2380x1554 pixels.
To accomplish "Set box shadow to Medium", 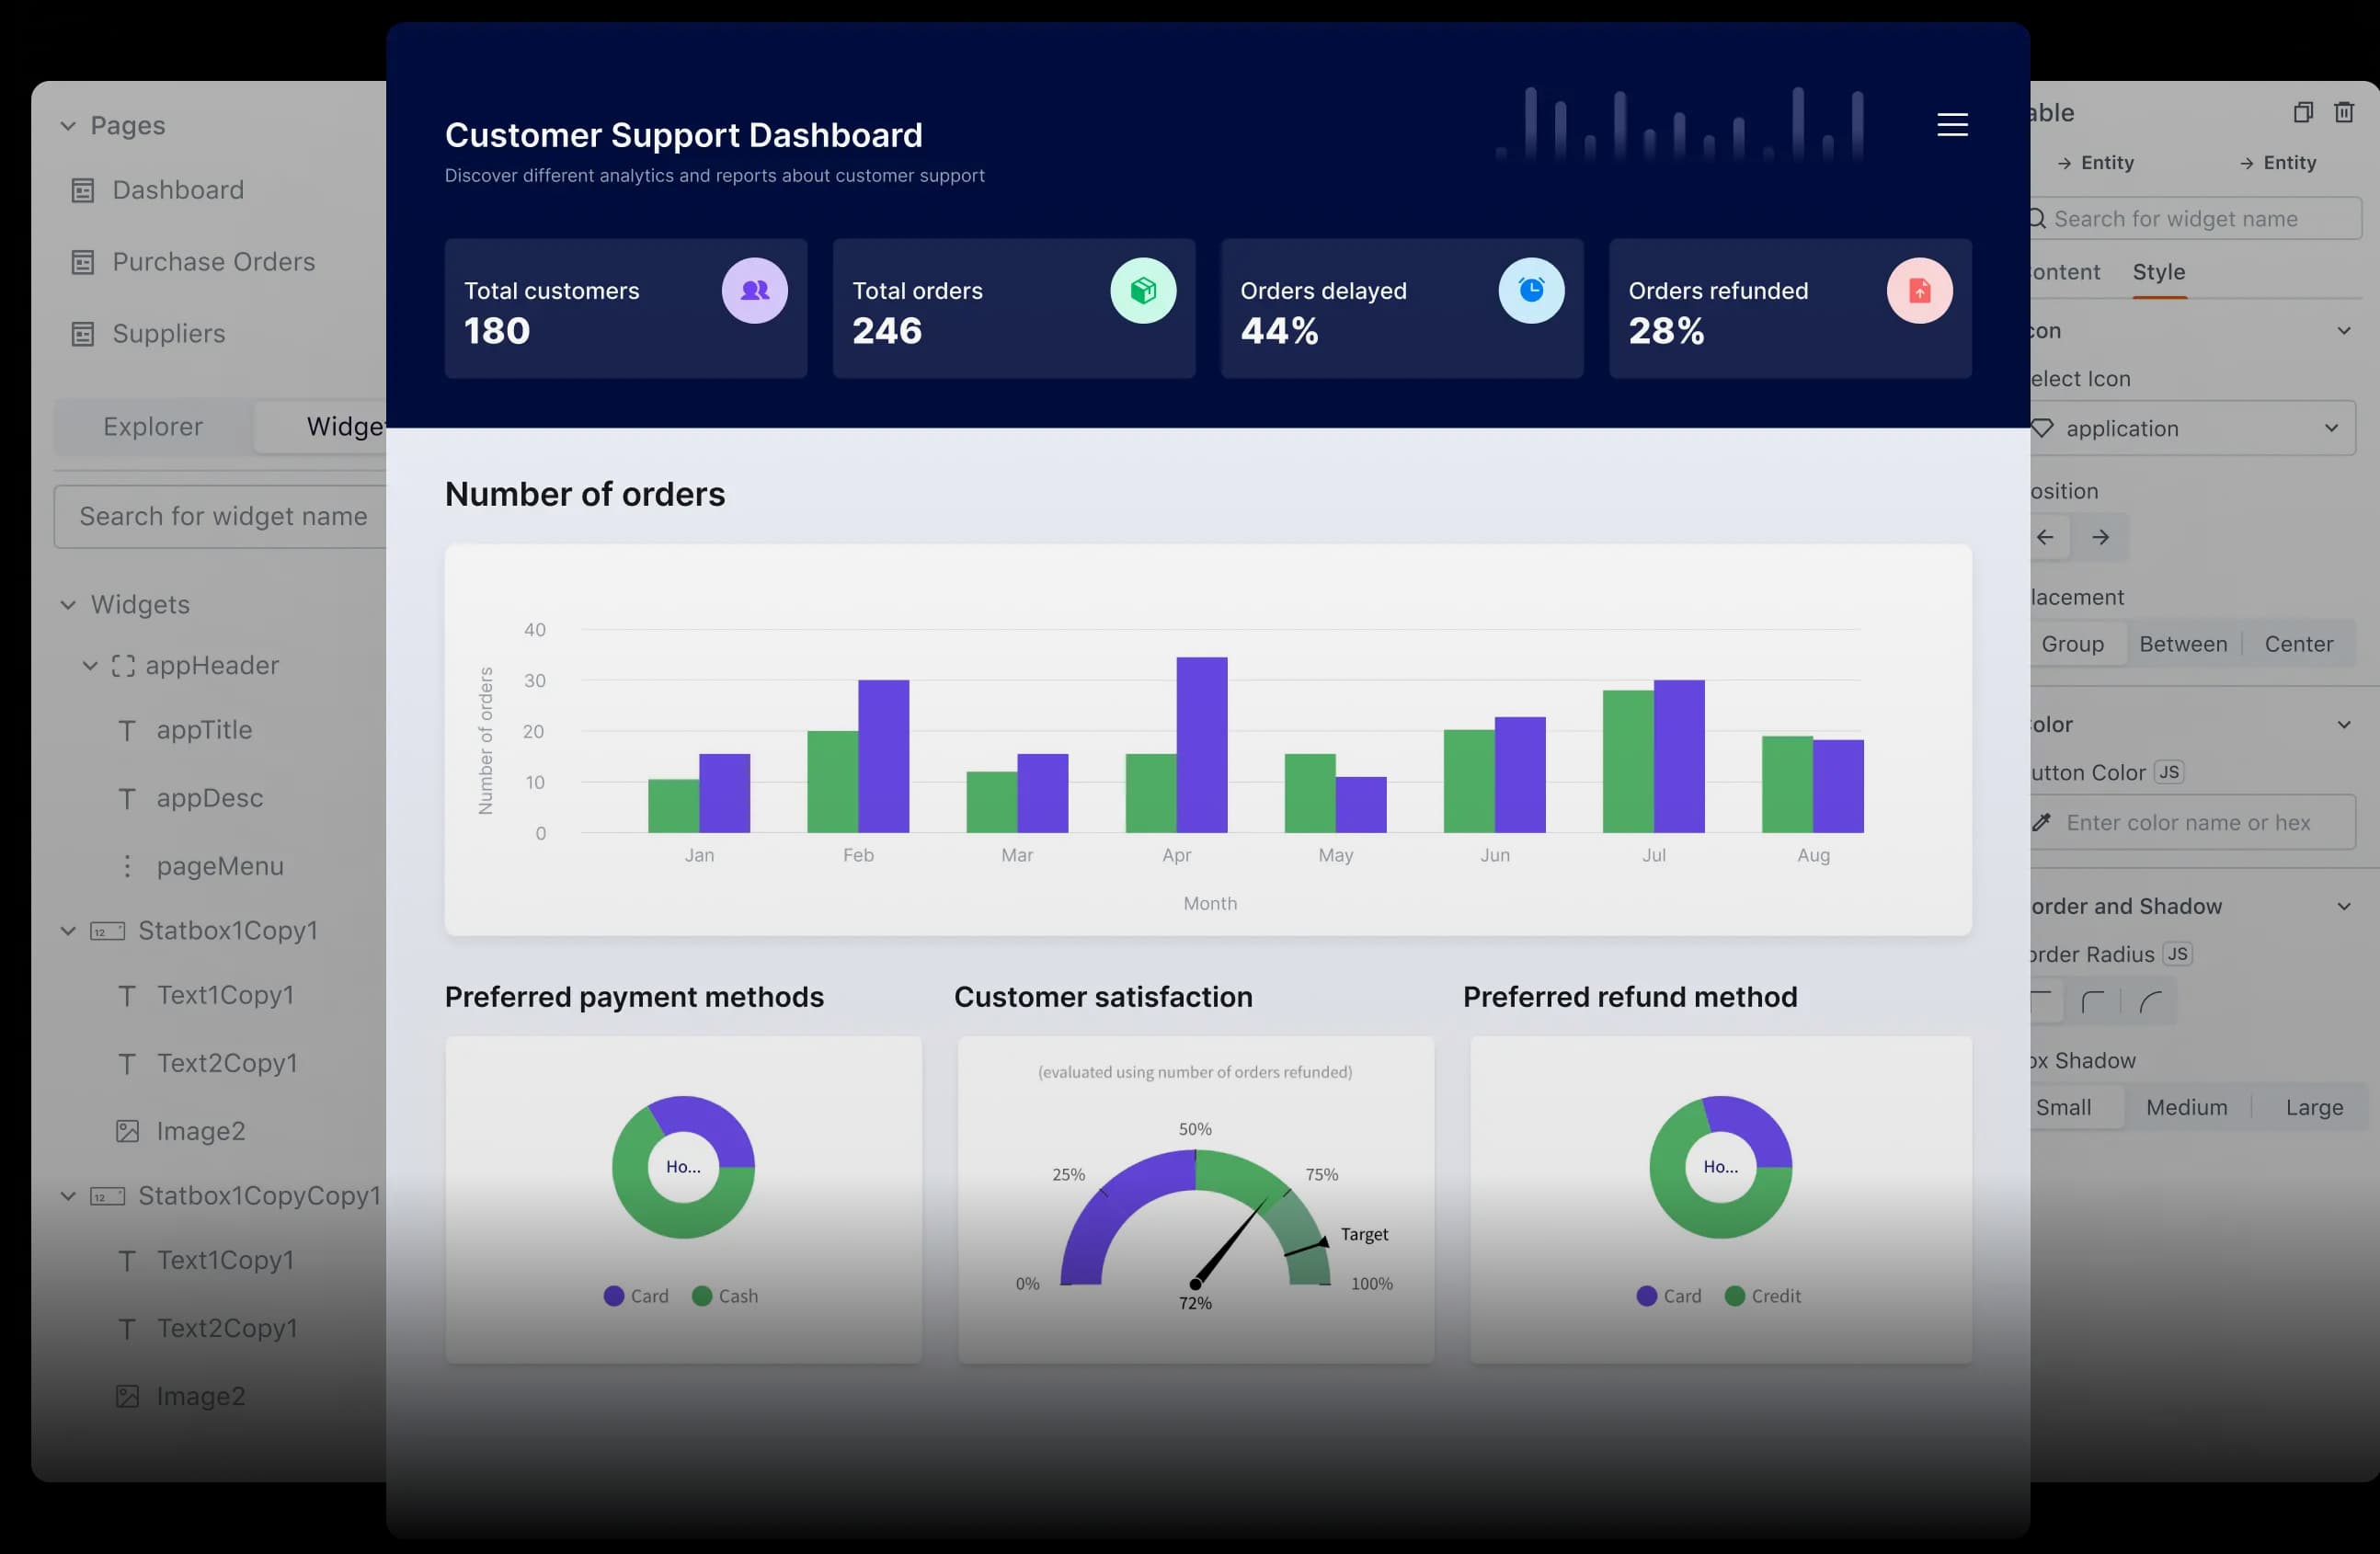I will coord(2186,1107).
